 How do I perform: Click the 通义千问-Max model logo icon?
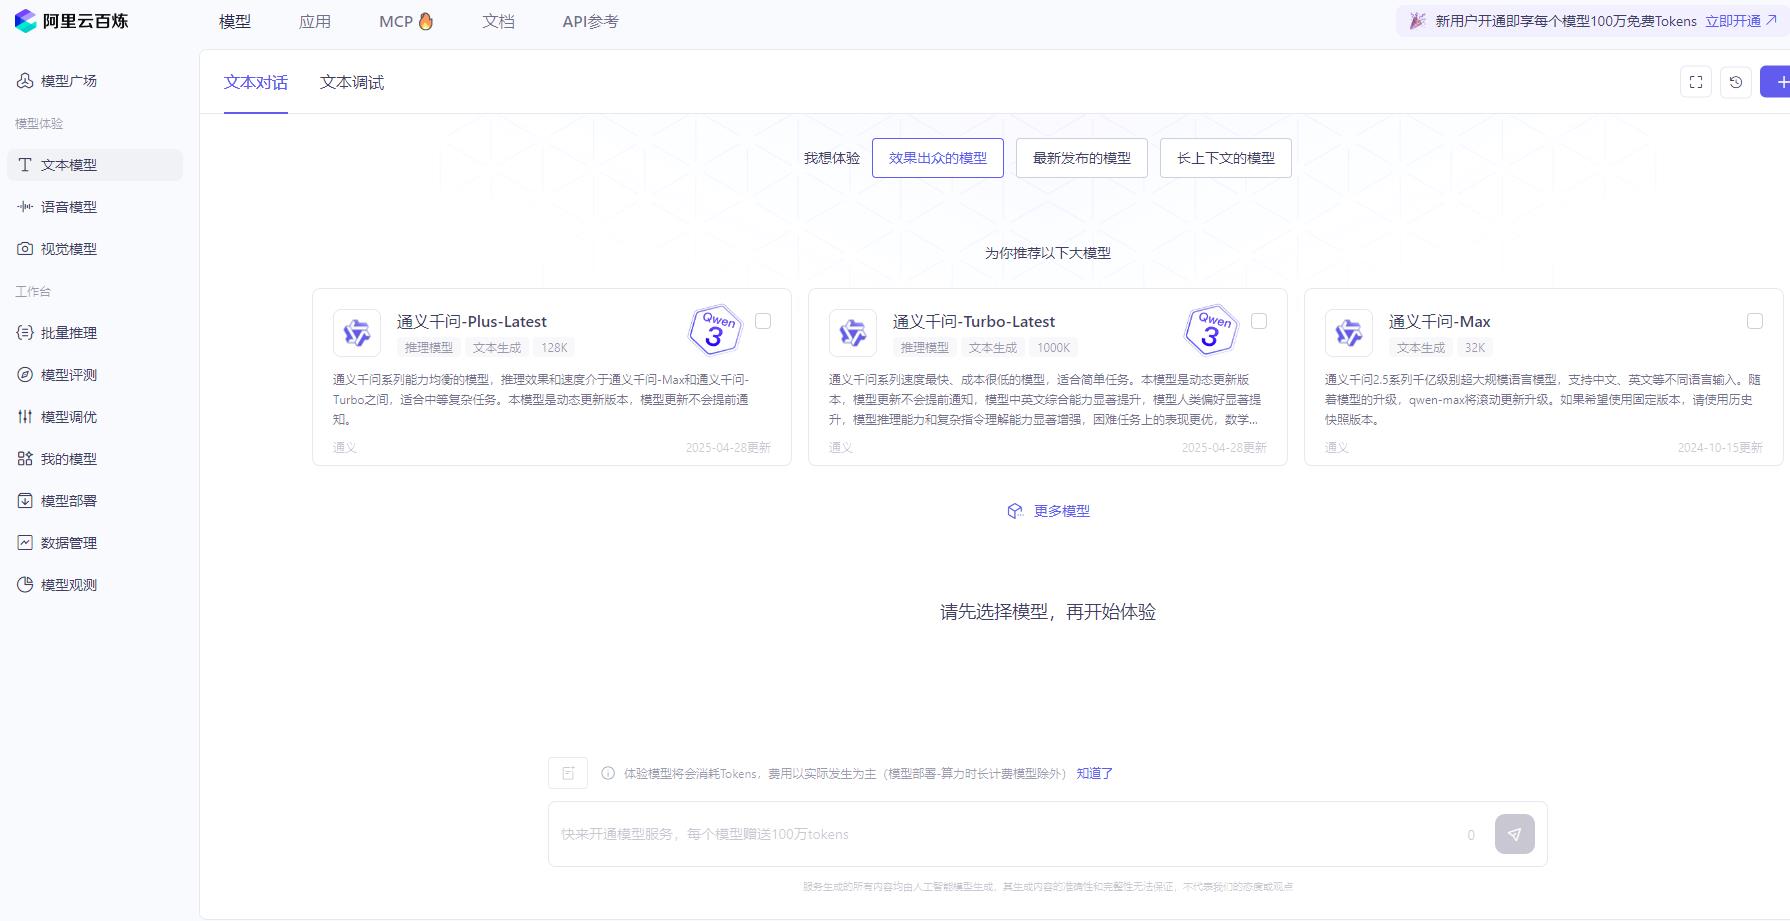tap(1349, 333)
